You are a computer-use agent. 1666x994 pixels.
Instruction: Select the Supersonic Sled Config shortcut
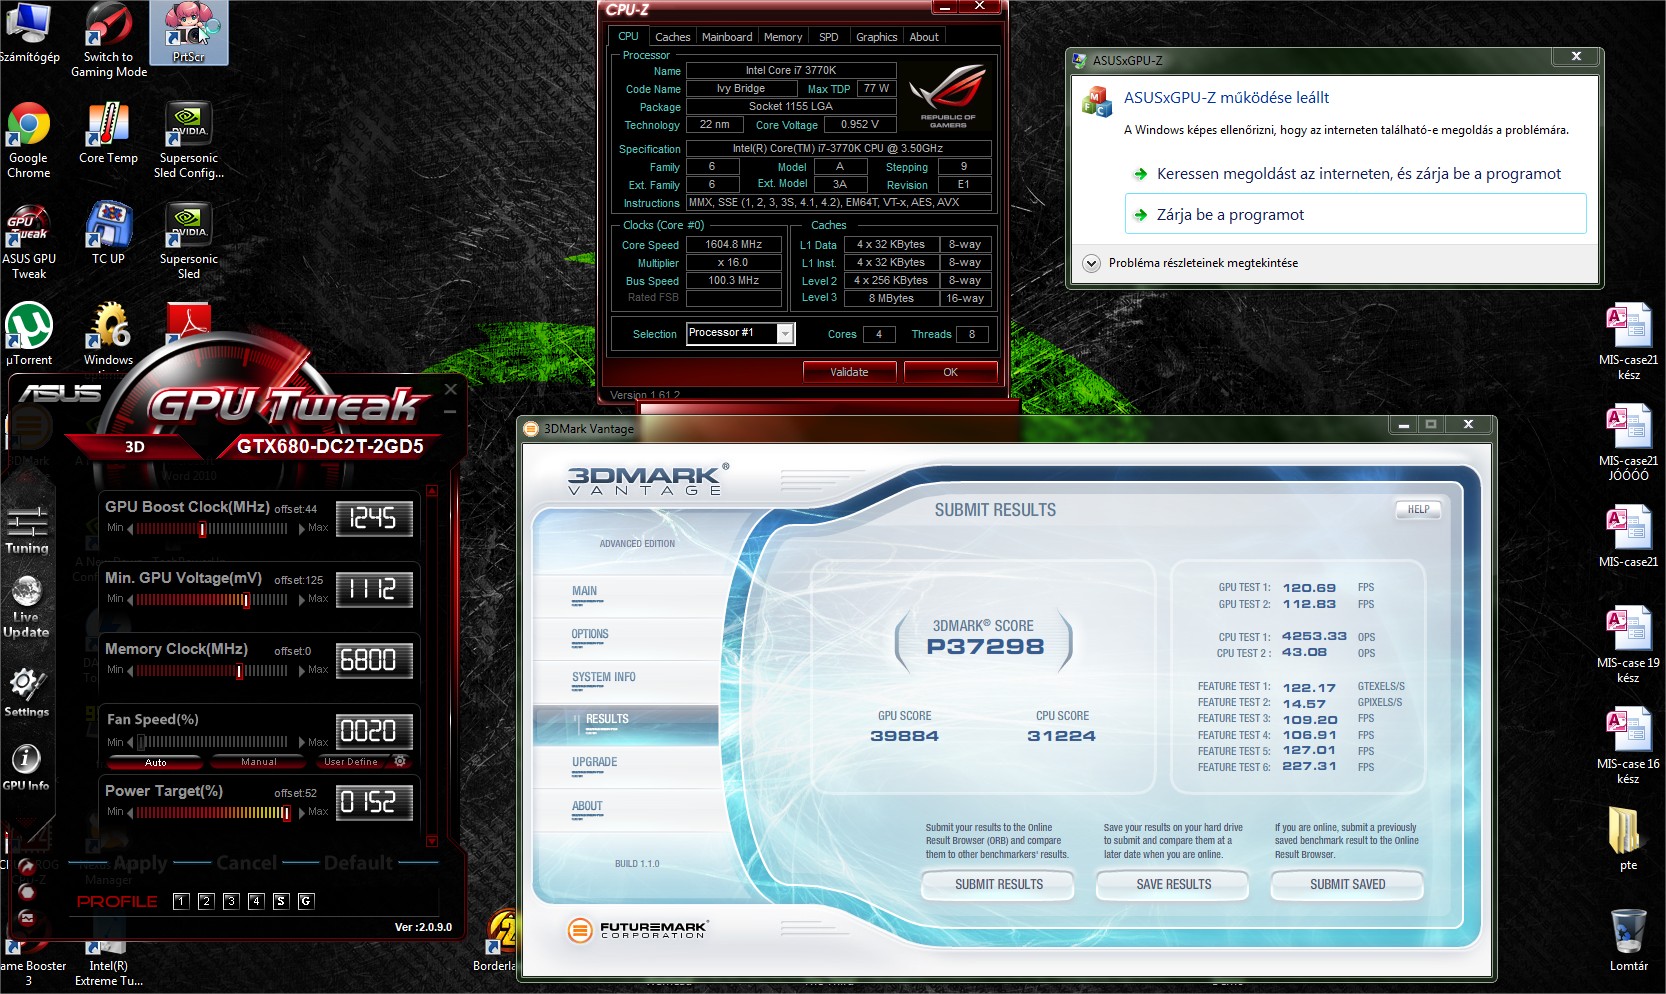click(x=189, y=141)
